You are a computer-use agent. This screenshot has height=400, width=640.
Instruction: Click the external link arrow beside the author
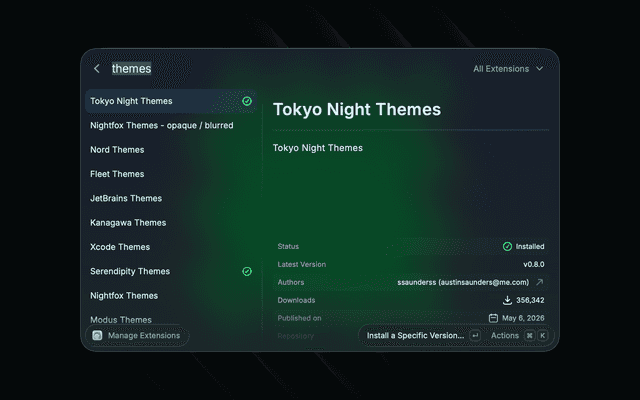click(x=540, y=282)
